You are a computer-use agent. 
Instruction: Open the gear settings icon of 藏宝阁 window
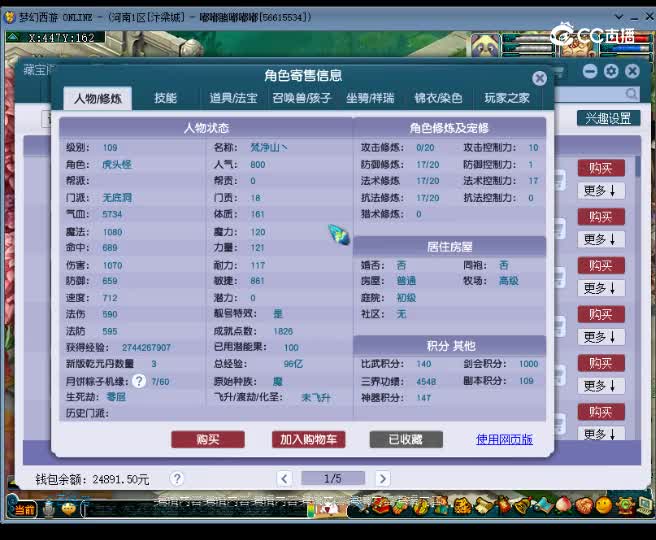pos(611,72)
